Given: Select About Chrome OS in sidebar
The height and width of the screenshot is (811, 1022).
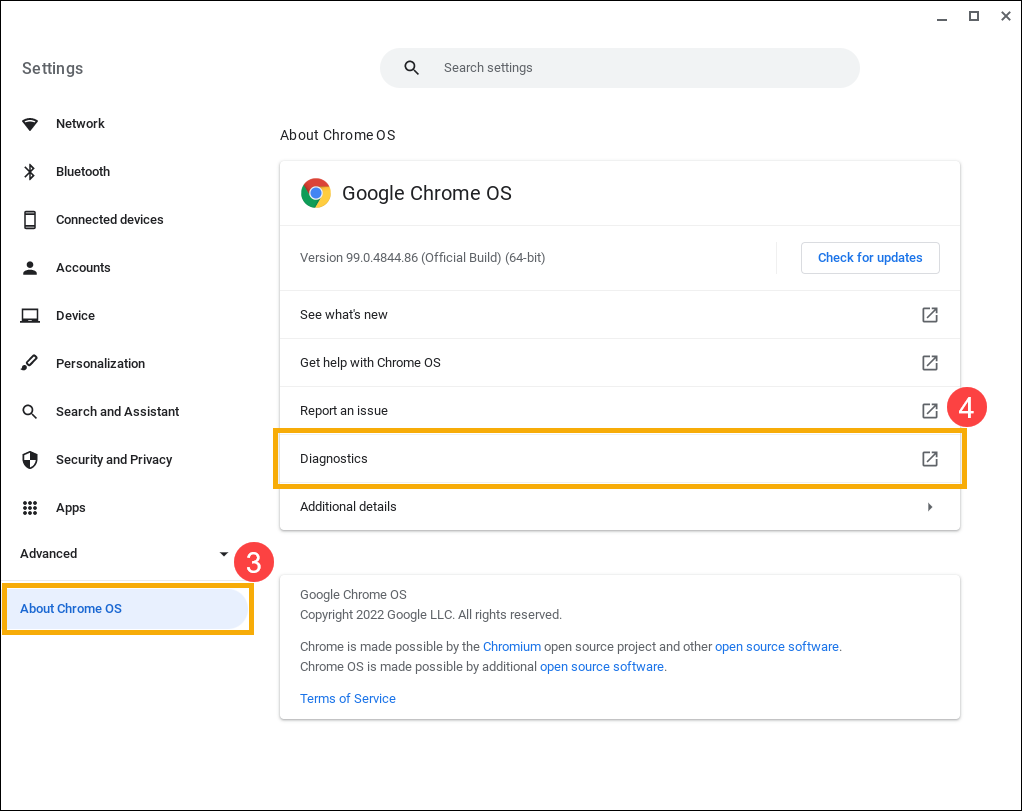Looking at the screenshot, I should (x=128, y=609).
